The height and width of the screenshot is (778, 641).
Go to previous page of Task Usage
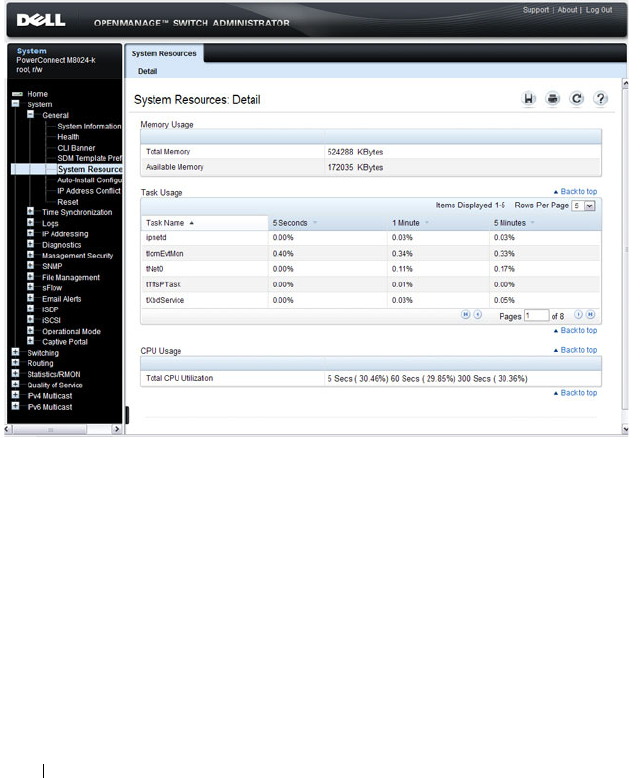[478, 315]
